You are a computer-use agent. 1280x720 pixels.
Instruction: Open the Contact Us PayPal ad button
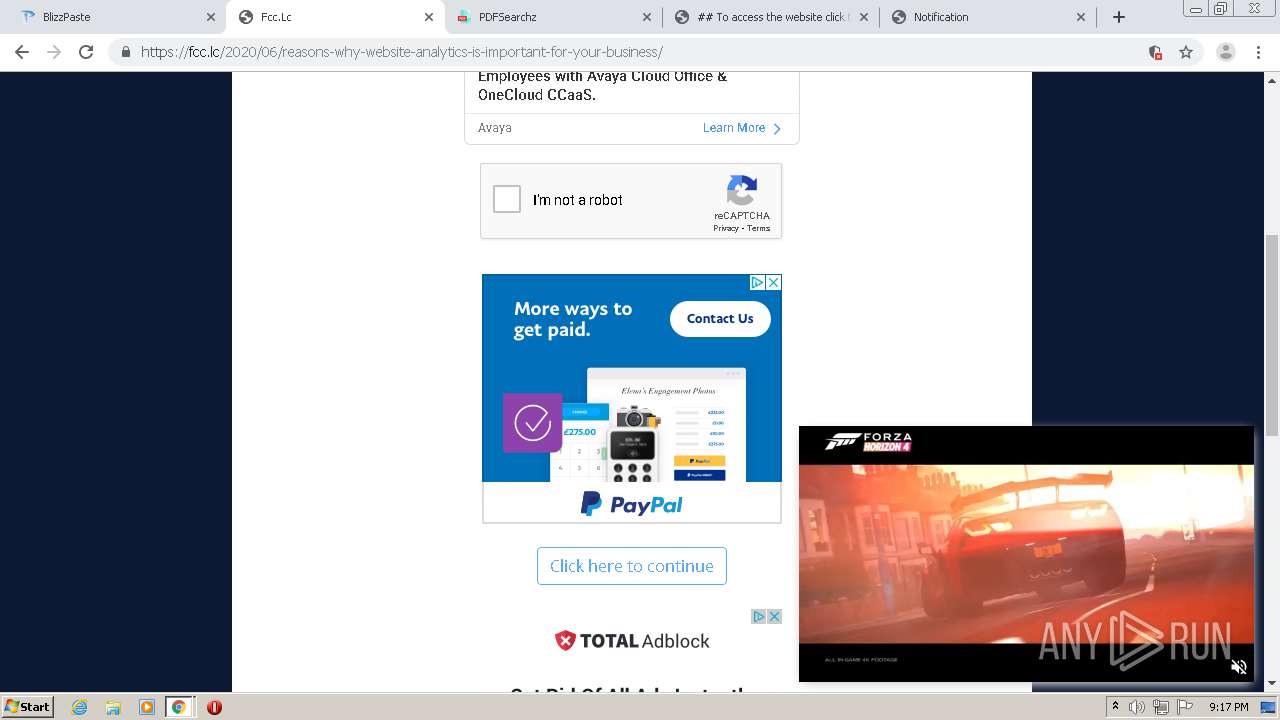click(x=720, y=318)
